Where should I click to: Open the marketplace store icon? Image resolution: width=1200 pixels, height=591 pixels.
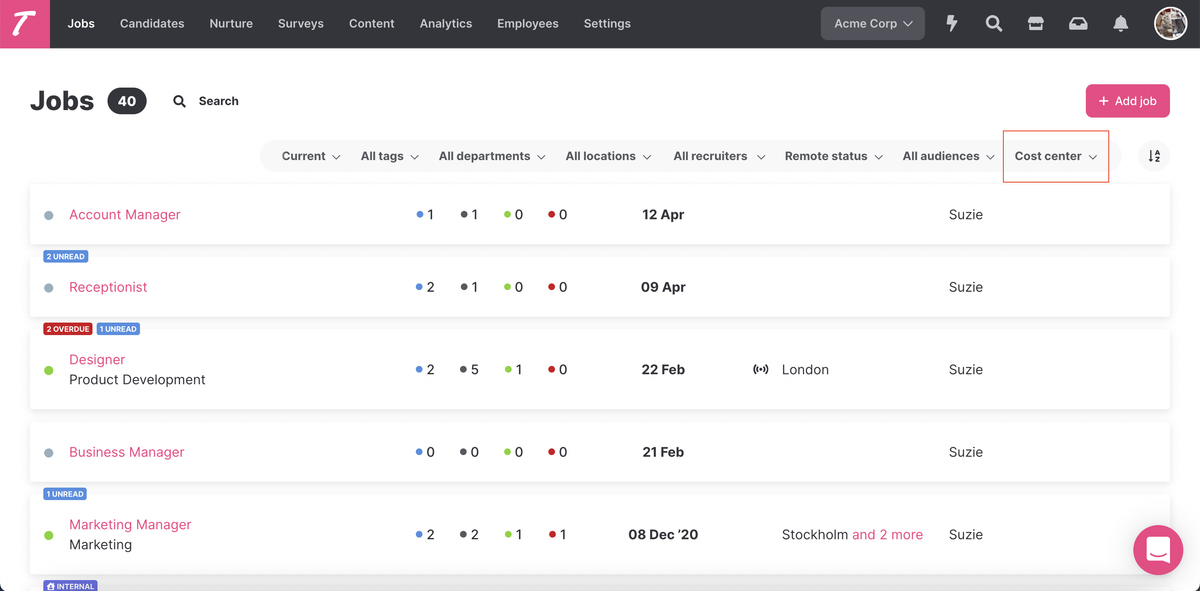click(x=1036, y=24)
